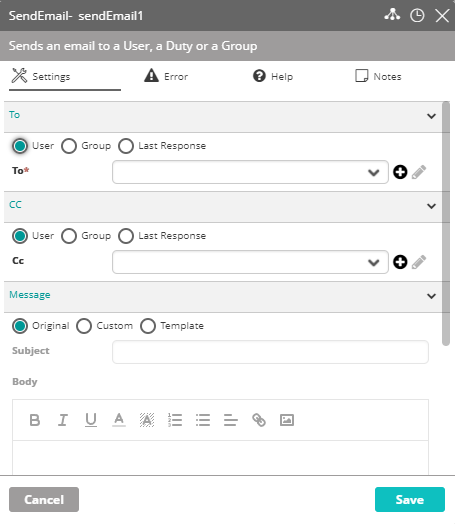The width and height of the screenshot is (455, 524).
Task: Click the Error warning triangle icon
Action: (x=151, y=75)
